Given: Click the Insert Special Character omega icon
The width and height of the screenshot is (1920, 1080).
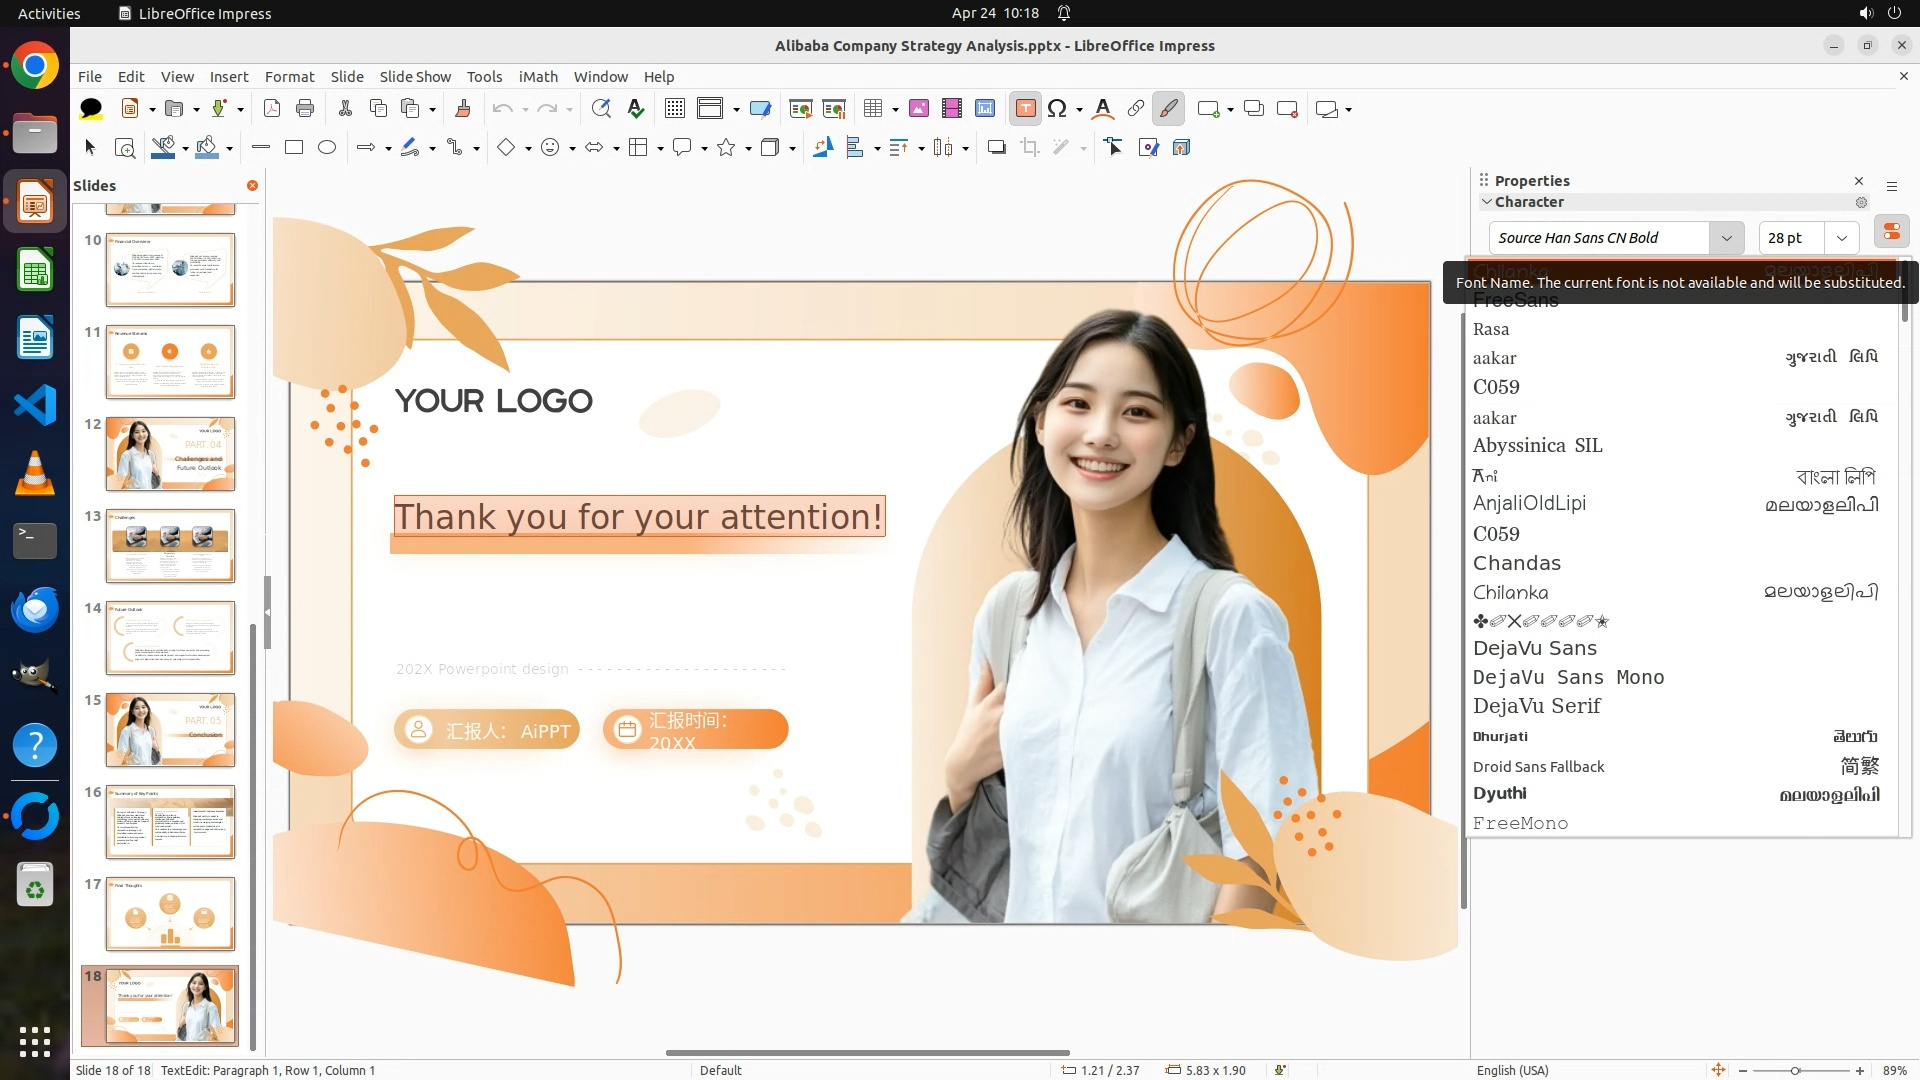Looking at the screenshot, I should [1057, 109].
